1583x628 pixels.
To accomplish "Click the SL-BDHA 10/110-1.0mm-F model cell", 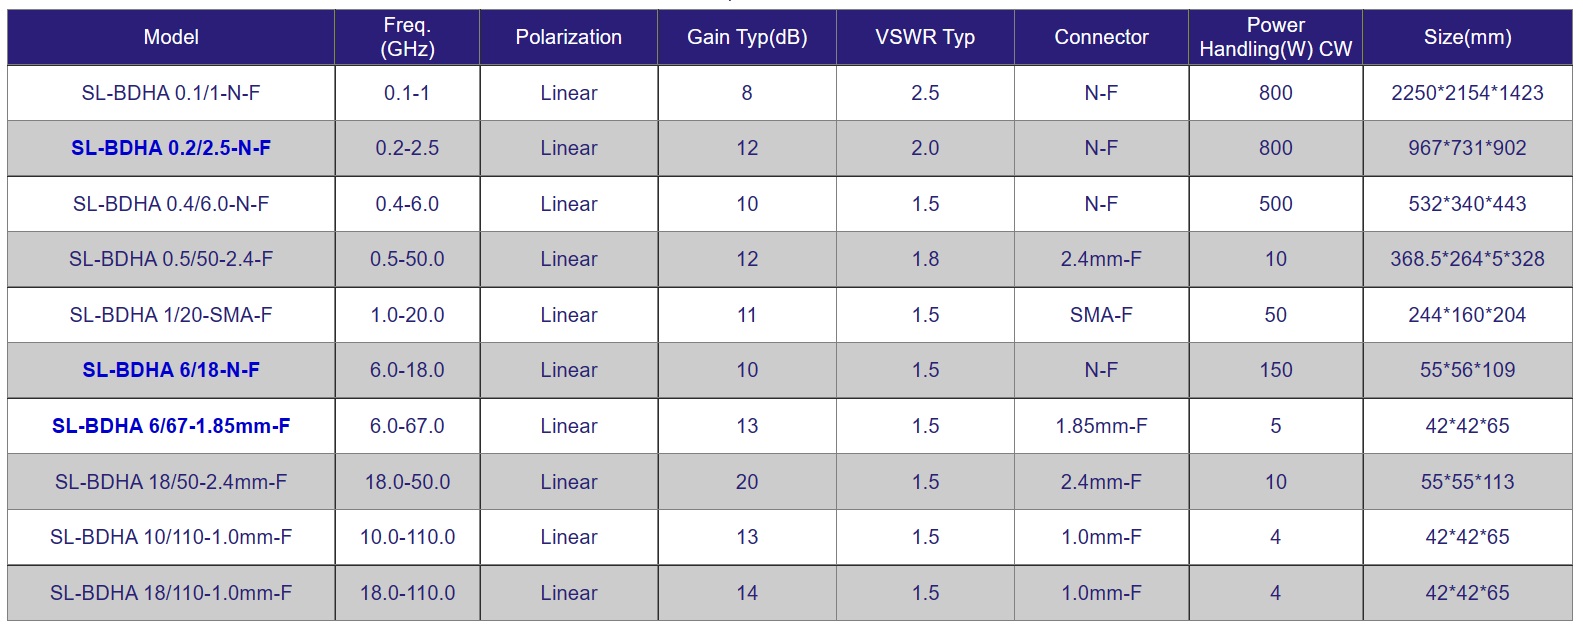I will click(x=171, y=537).
